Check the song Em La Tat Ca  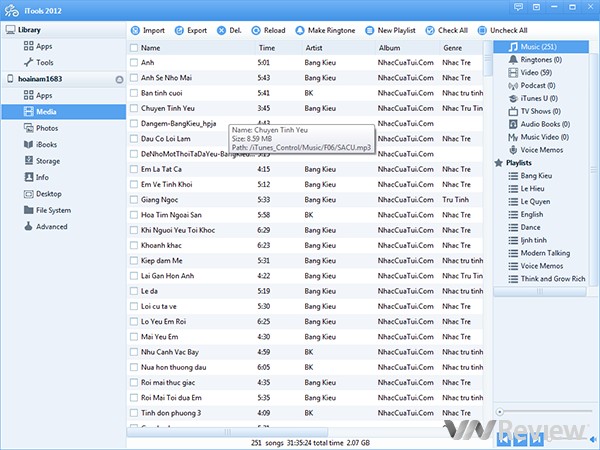point(134,169)
